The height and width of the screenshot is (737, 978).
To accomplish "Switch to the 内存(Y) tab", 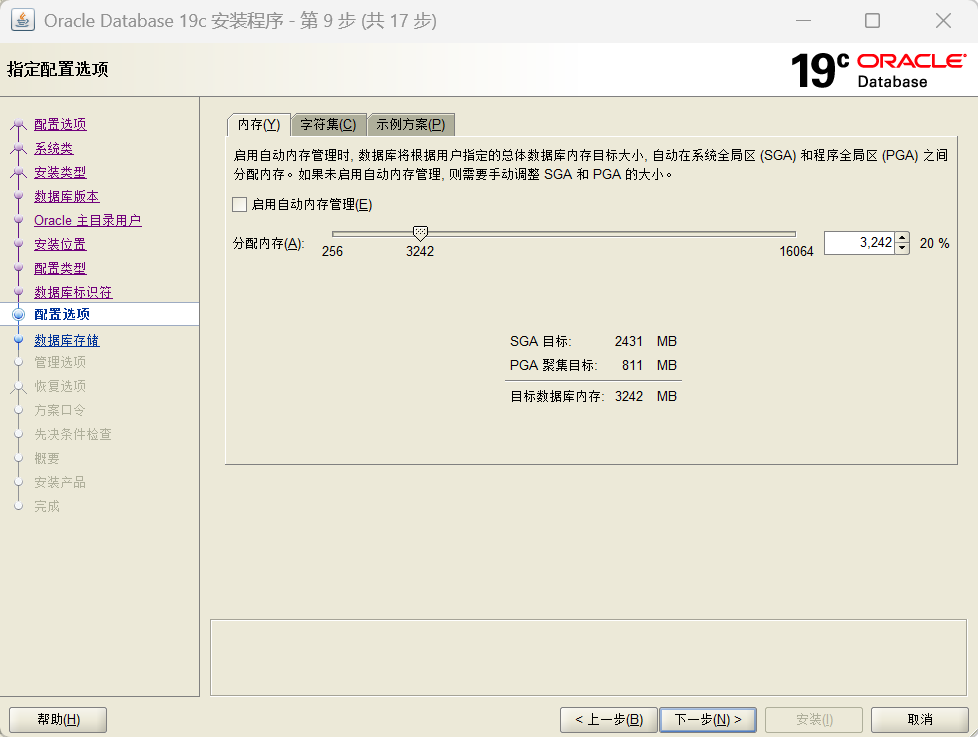I will point(259,125).
